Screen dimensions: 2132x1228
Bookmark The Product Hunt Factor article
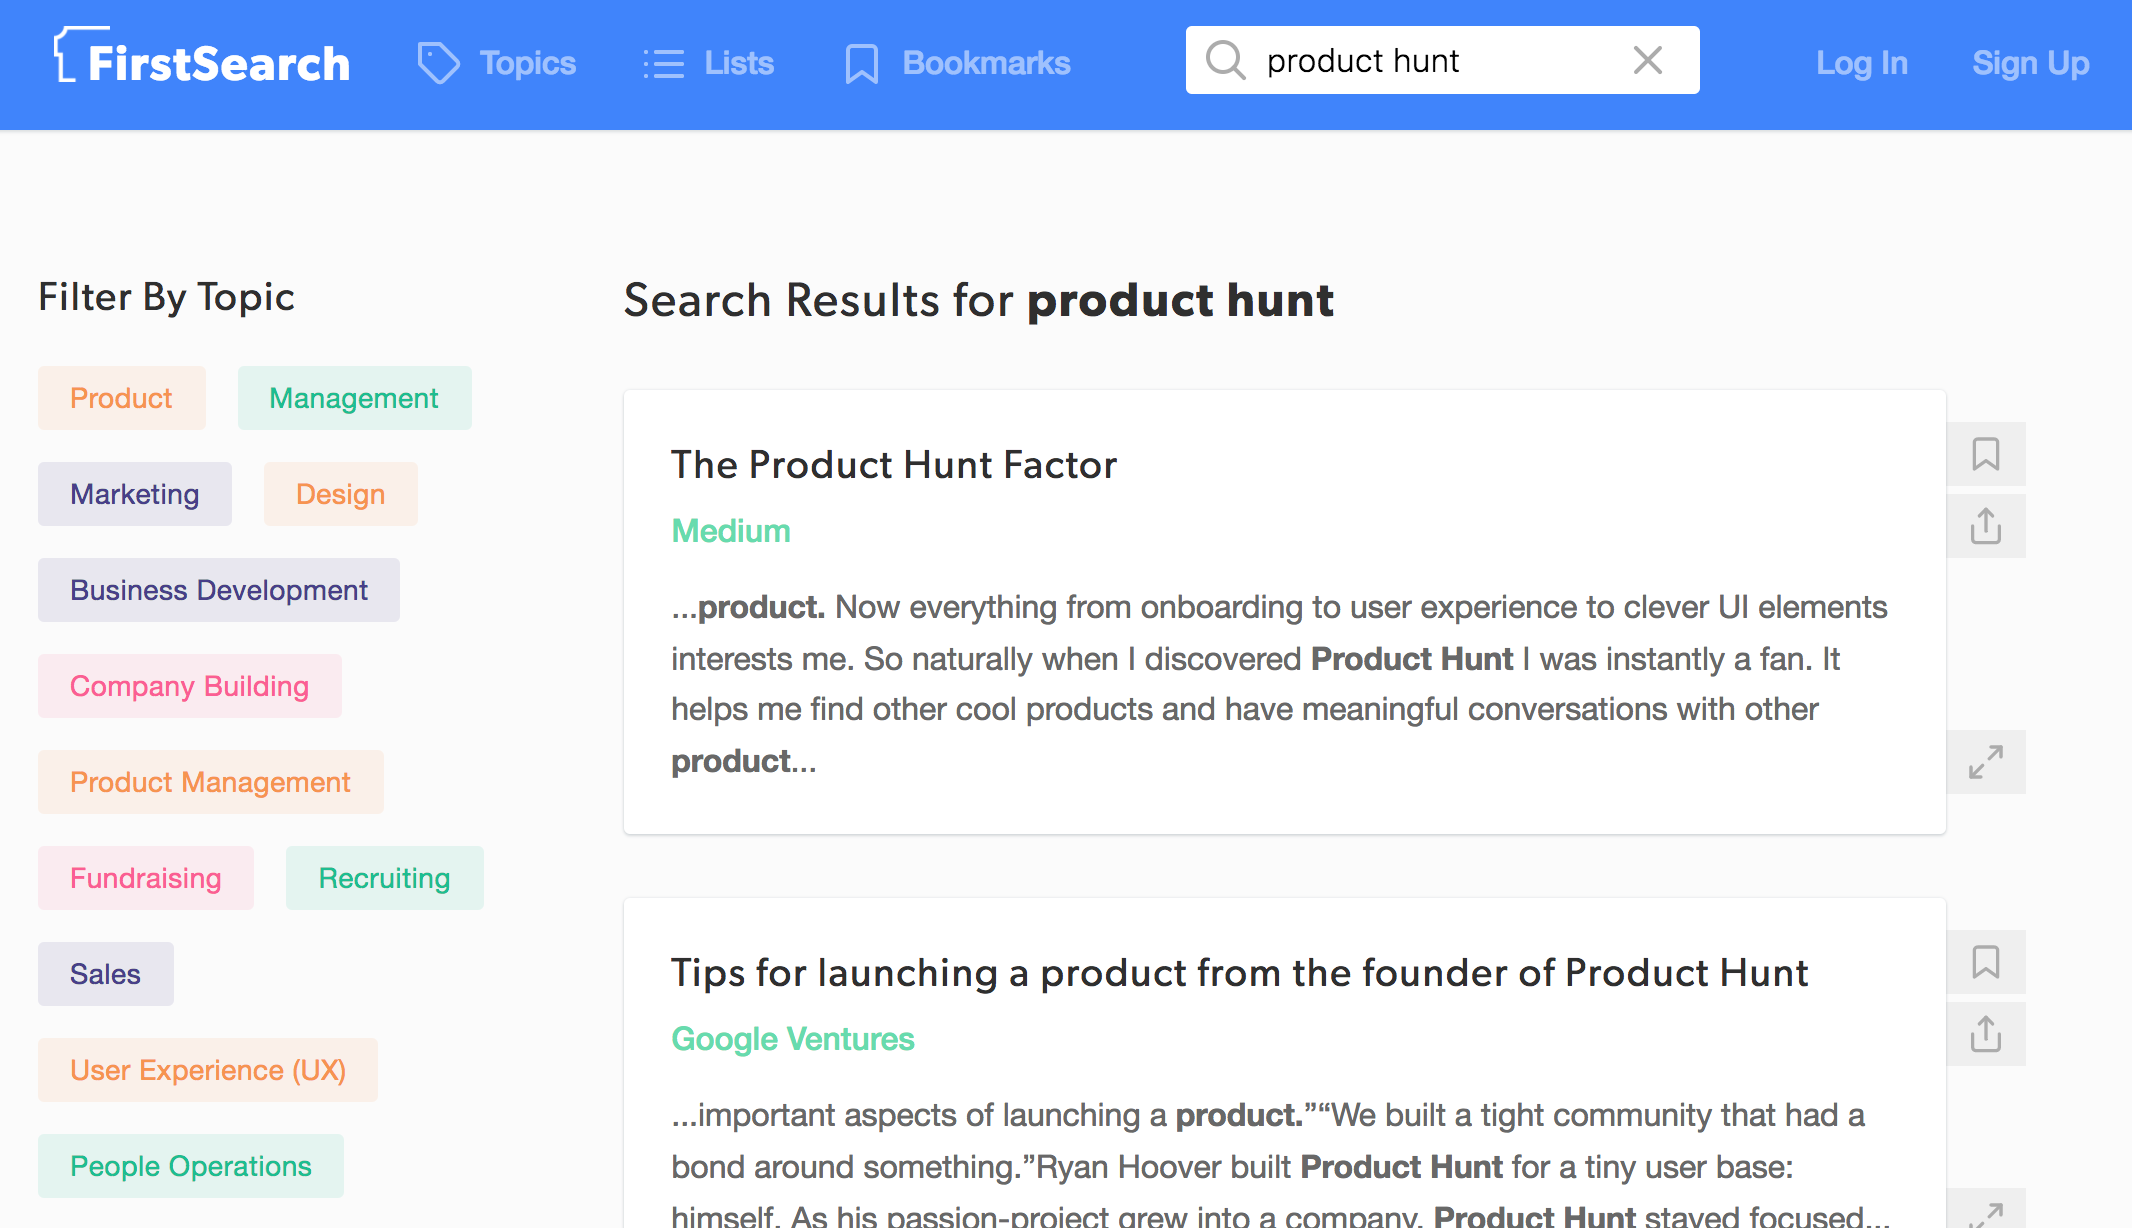pos(1985,454)
